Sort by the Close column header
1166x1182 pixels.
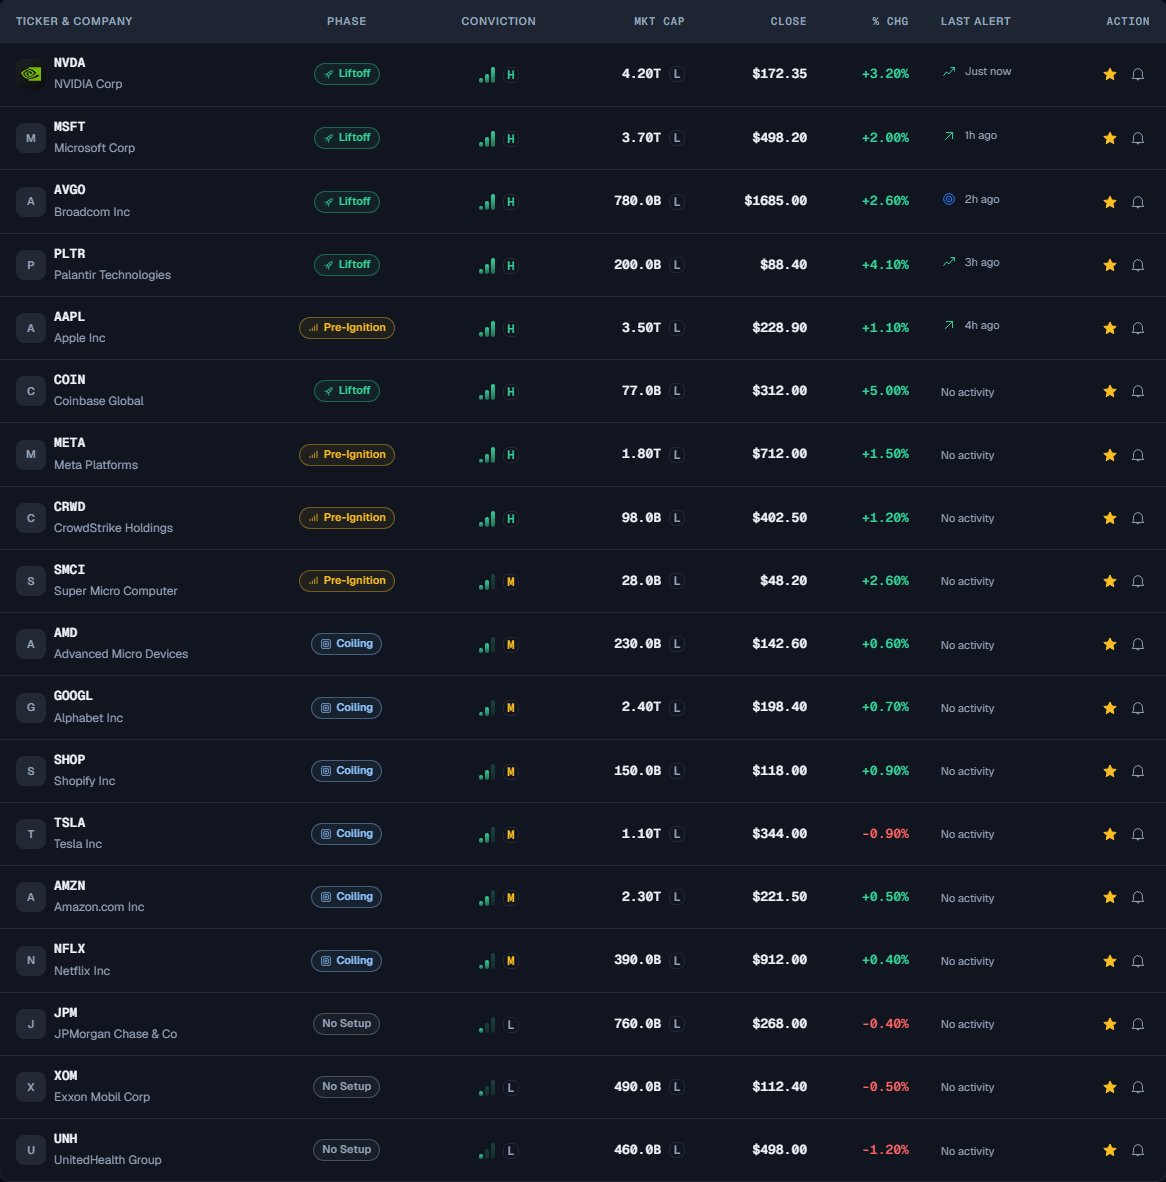(788, 21)
